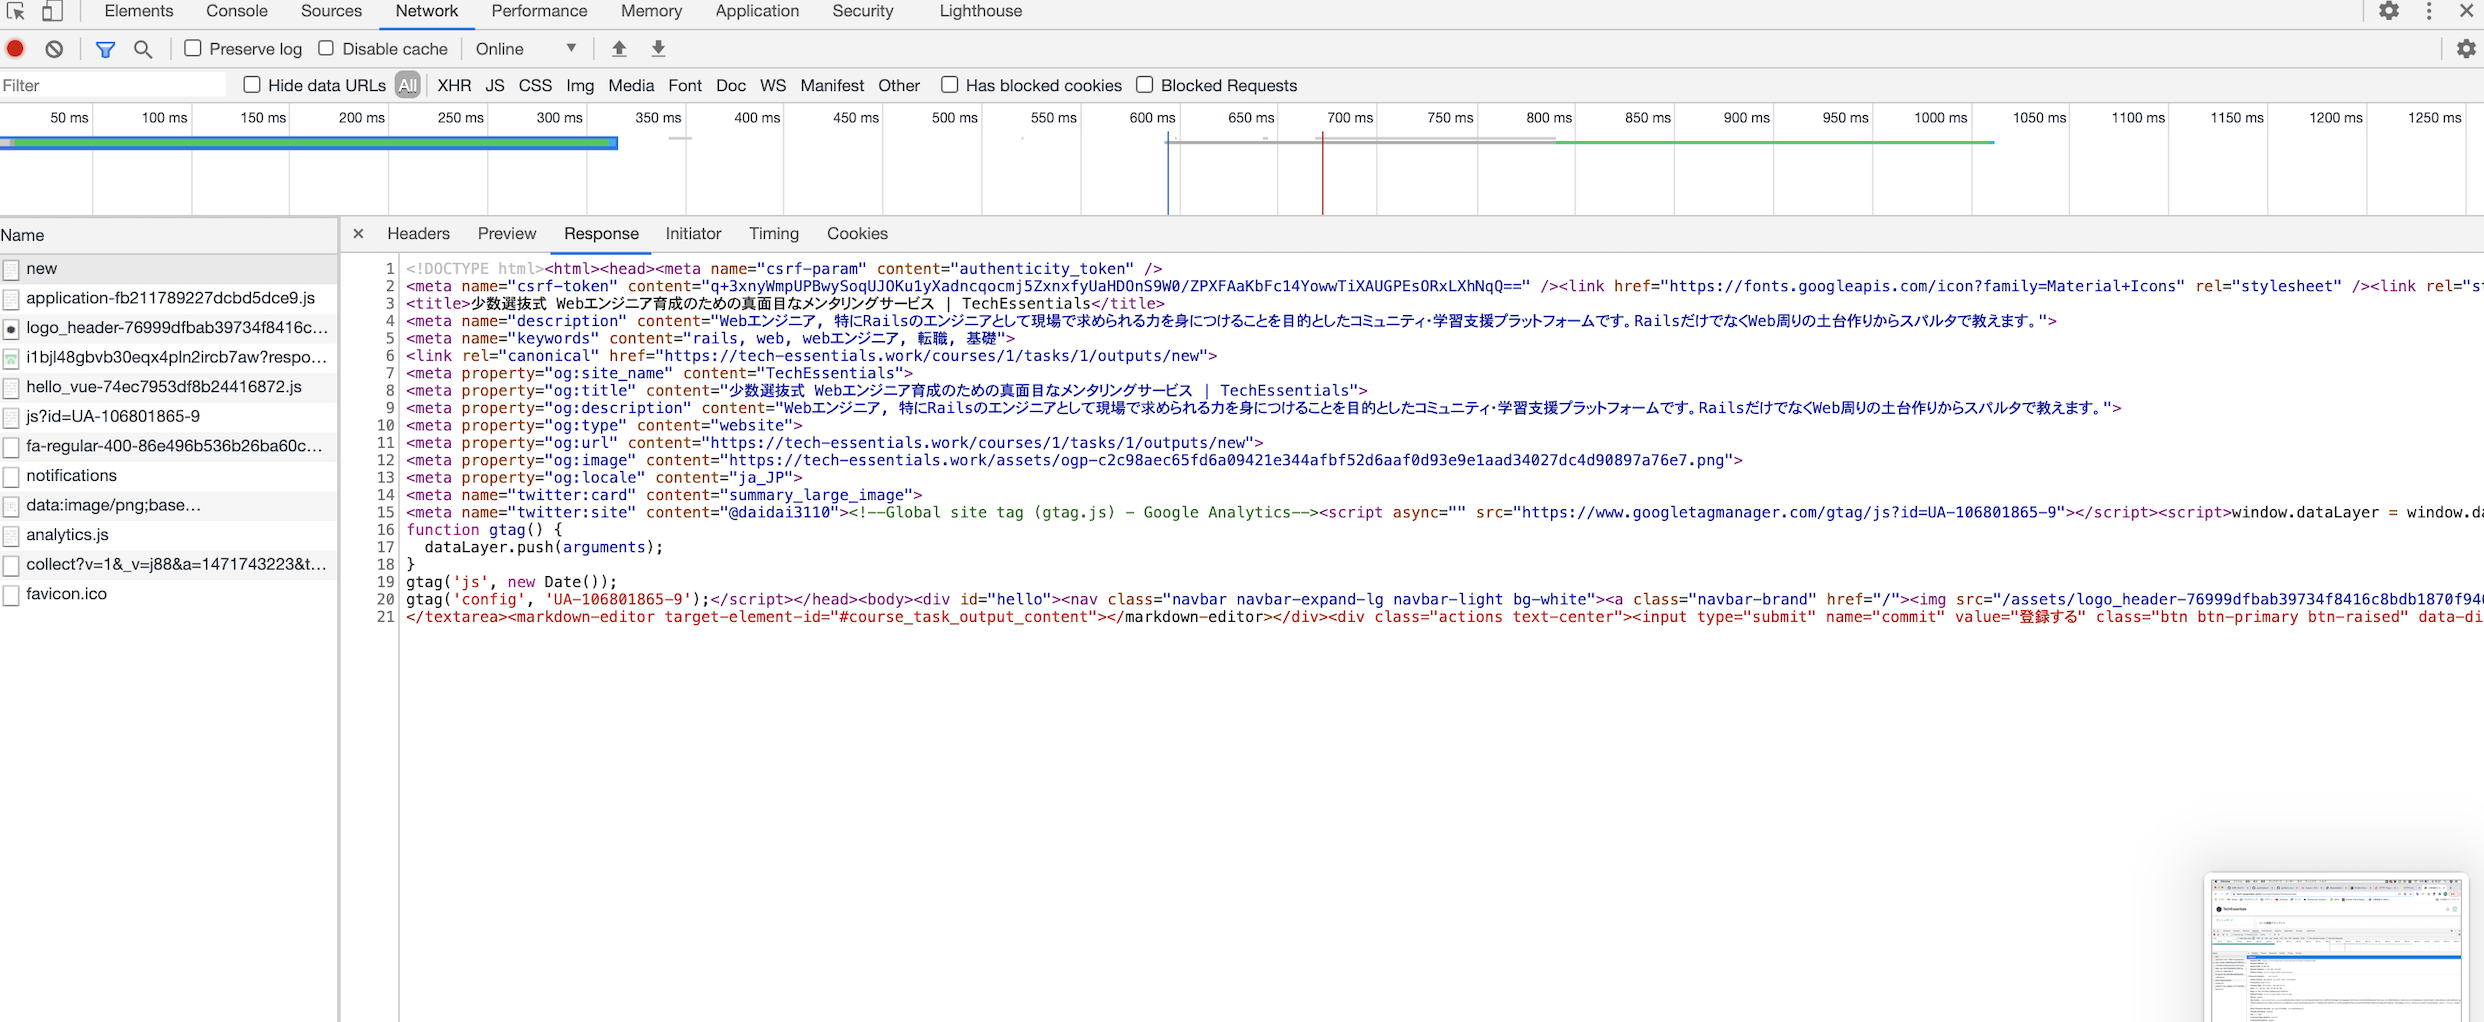Viewport: 2484px width, 1022px height.
Task: Check Hide data URLs
Action: [x=252, y=85]
